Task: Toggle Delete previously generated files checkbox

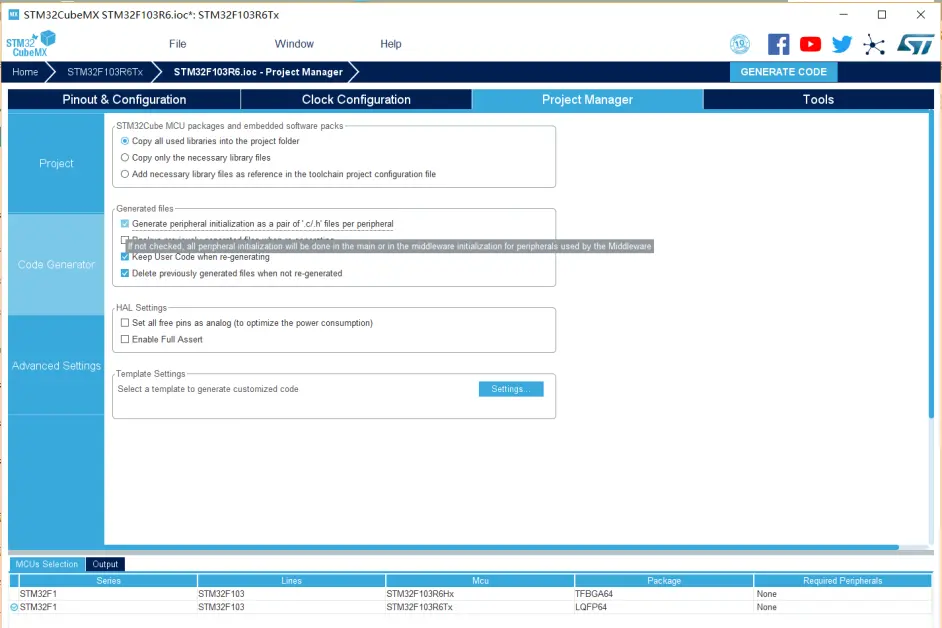Action: point(125,273)
